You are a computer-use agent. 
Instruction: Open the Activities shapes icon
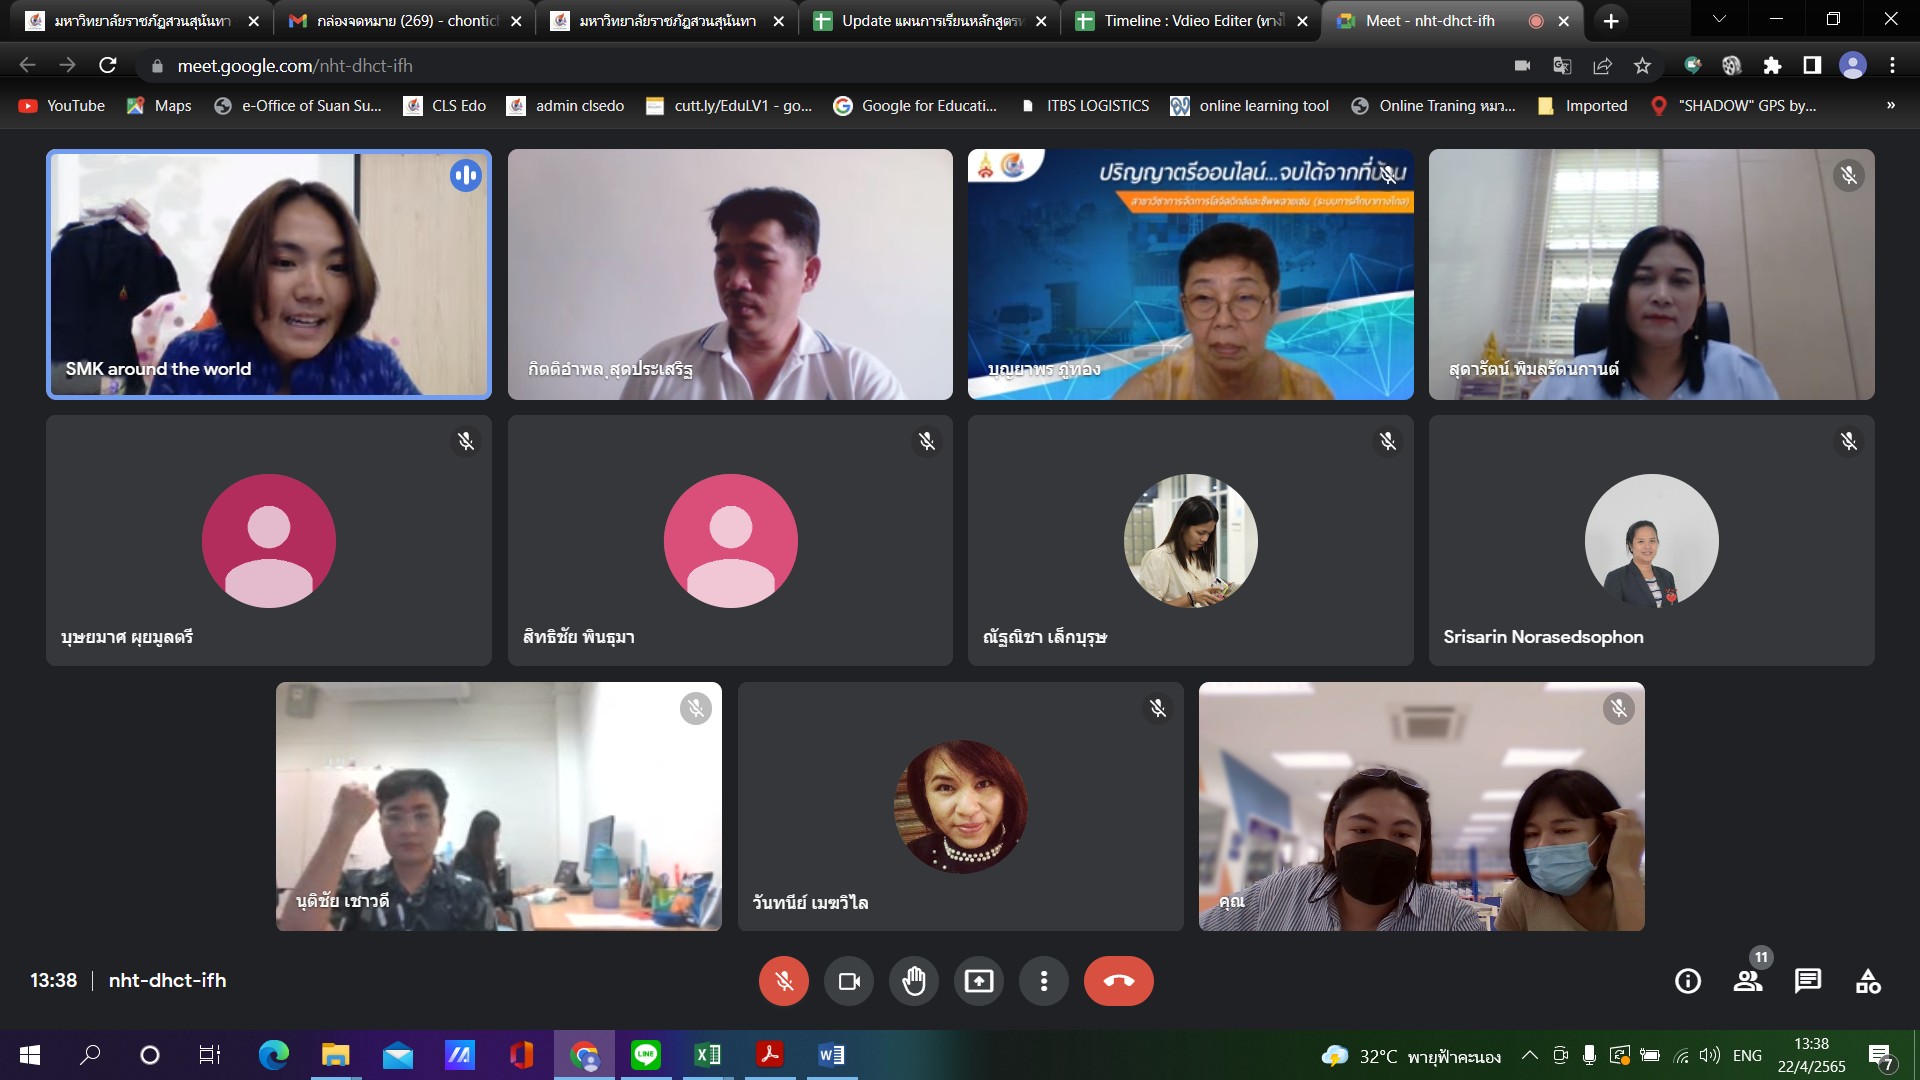[1867, 981]
